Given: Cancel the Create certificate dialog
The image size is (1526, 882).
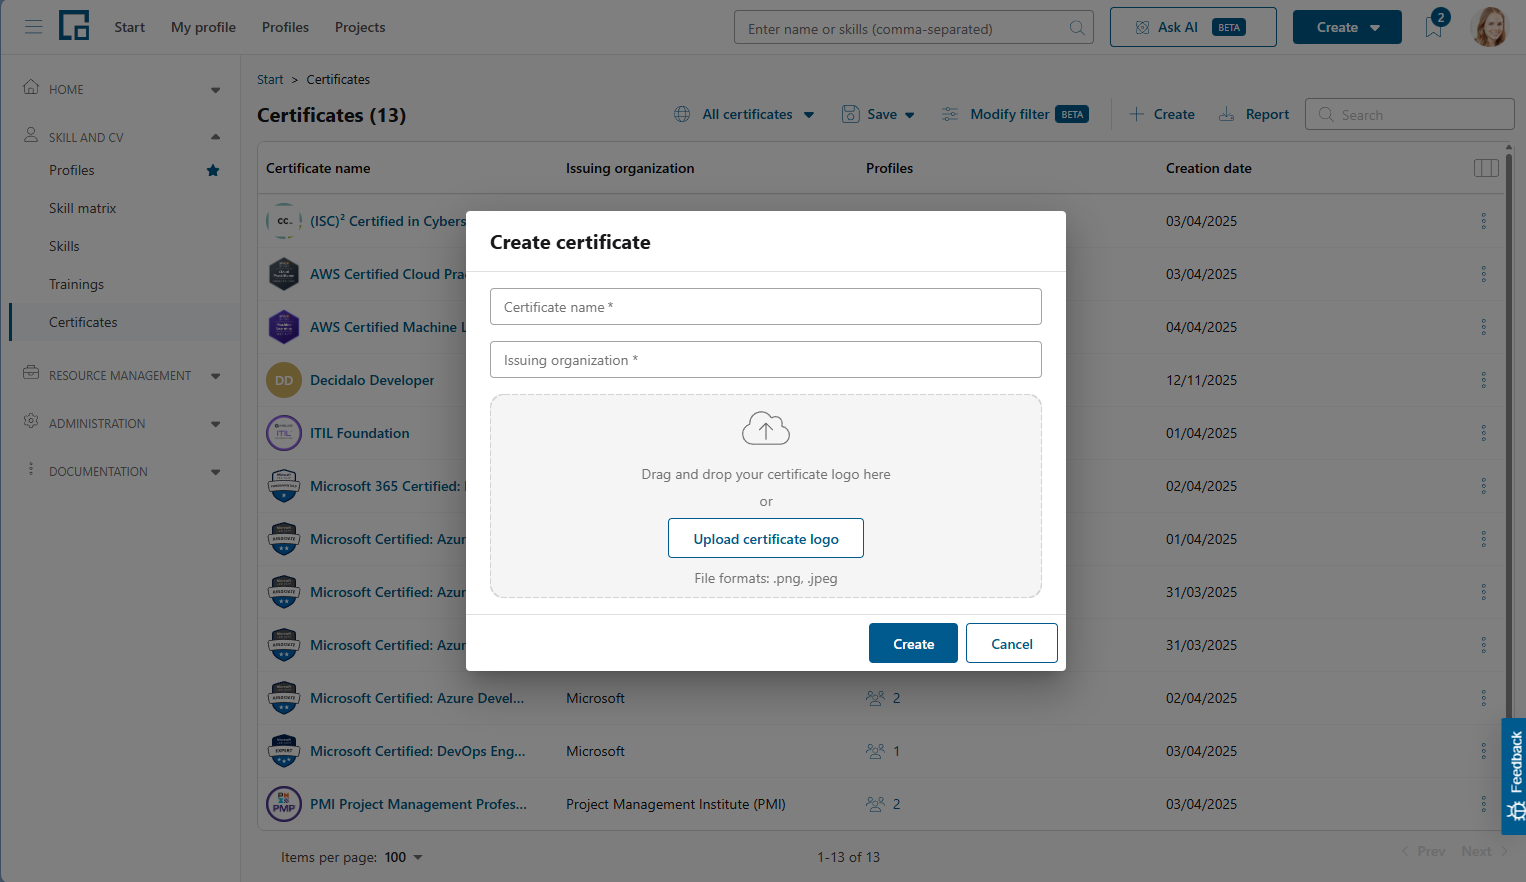Looking at the screenshot, I should [x=1012, y=643].
